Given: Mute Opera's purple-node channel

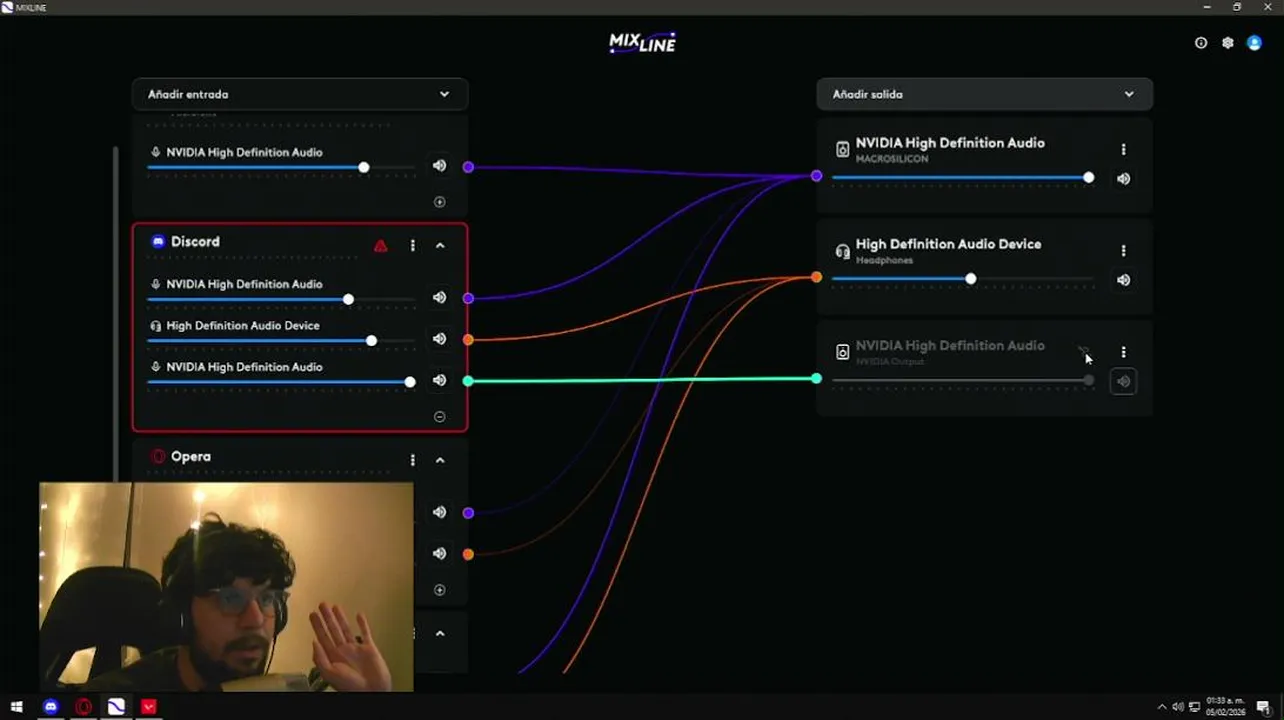Looking at the screenshot, I should (x=439, y=512).
